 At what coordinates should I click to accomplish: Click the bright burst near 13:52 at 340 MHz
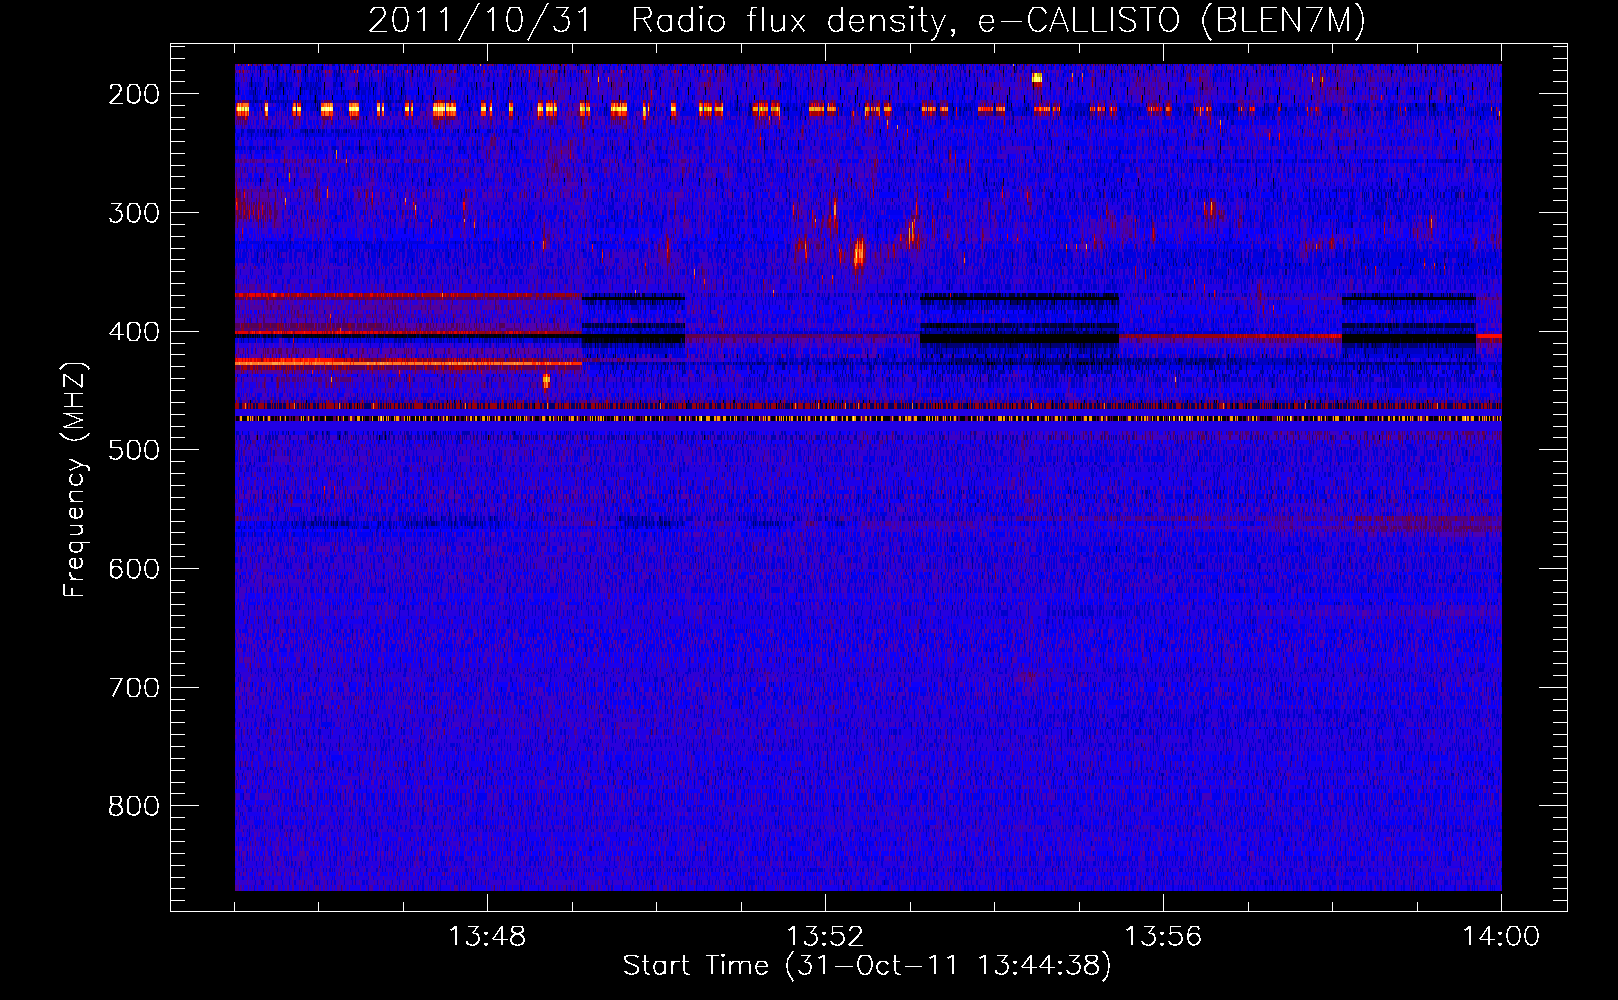858,252
